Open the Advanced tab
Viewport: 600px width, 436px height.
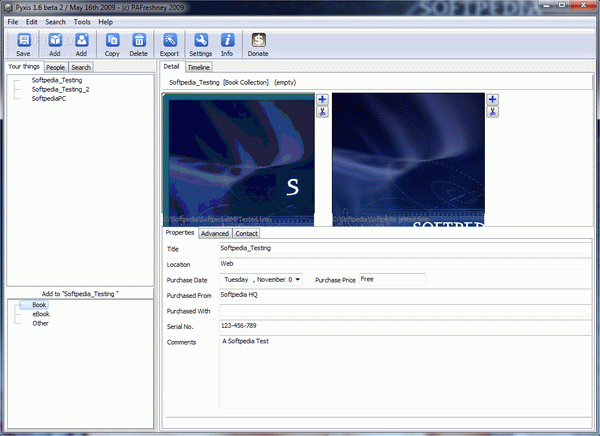215,234
